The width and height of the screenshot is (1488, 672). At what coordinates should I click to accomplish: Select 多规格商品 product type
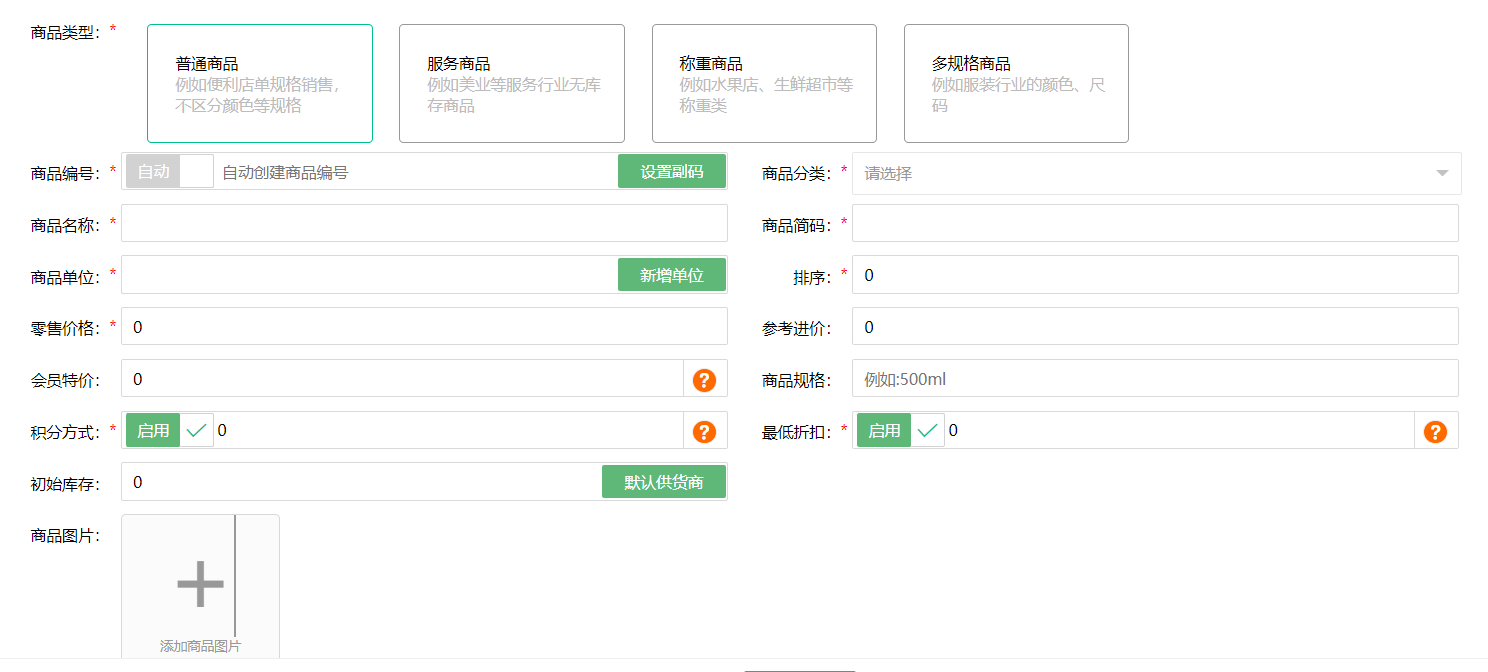pyautogui.click(x=1016, y=83)
